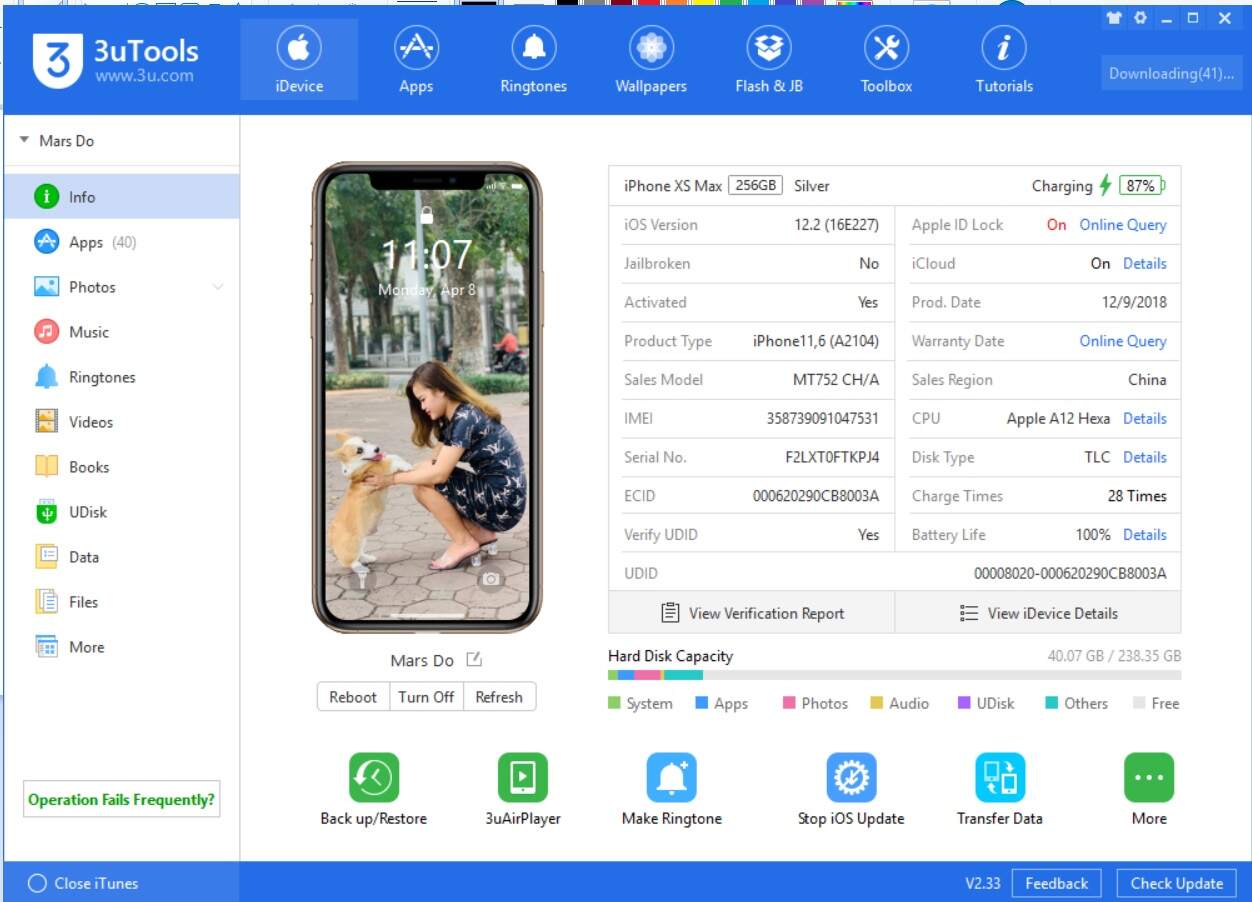Select Music in the sidebar
This screenshot has height=902, width=1252.
[x=122, y=332]
